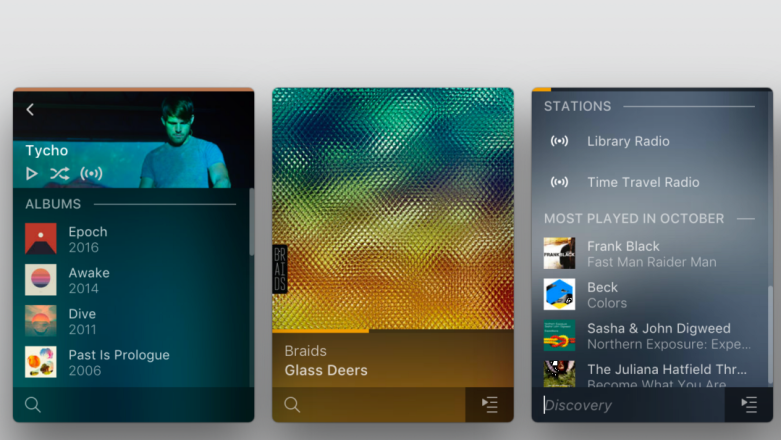The image size is (781, 440).
Task: Open the Awake album cover
Action: coord(41,280)
